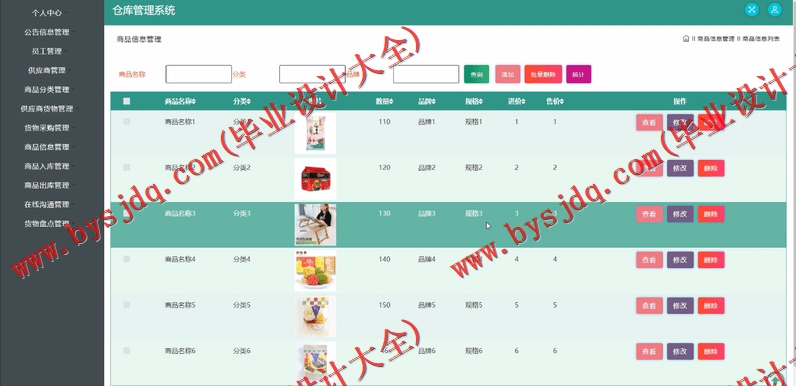
Task: Click 修改 for the 商品名称6 row
Action: (x=680, y=351)
